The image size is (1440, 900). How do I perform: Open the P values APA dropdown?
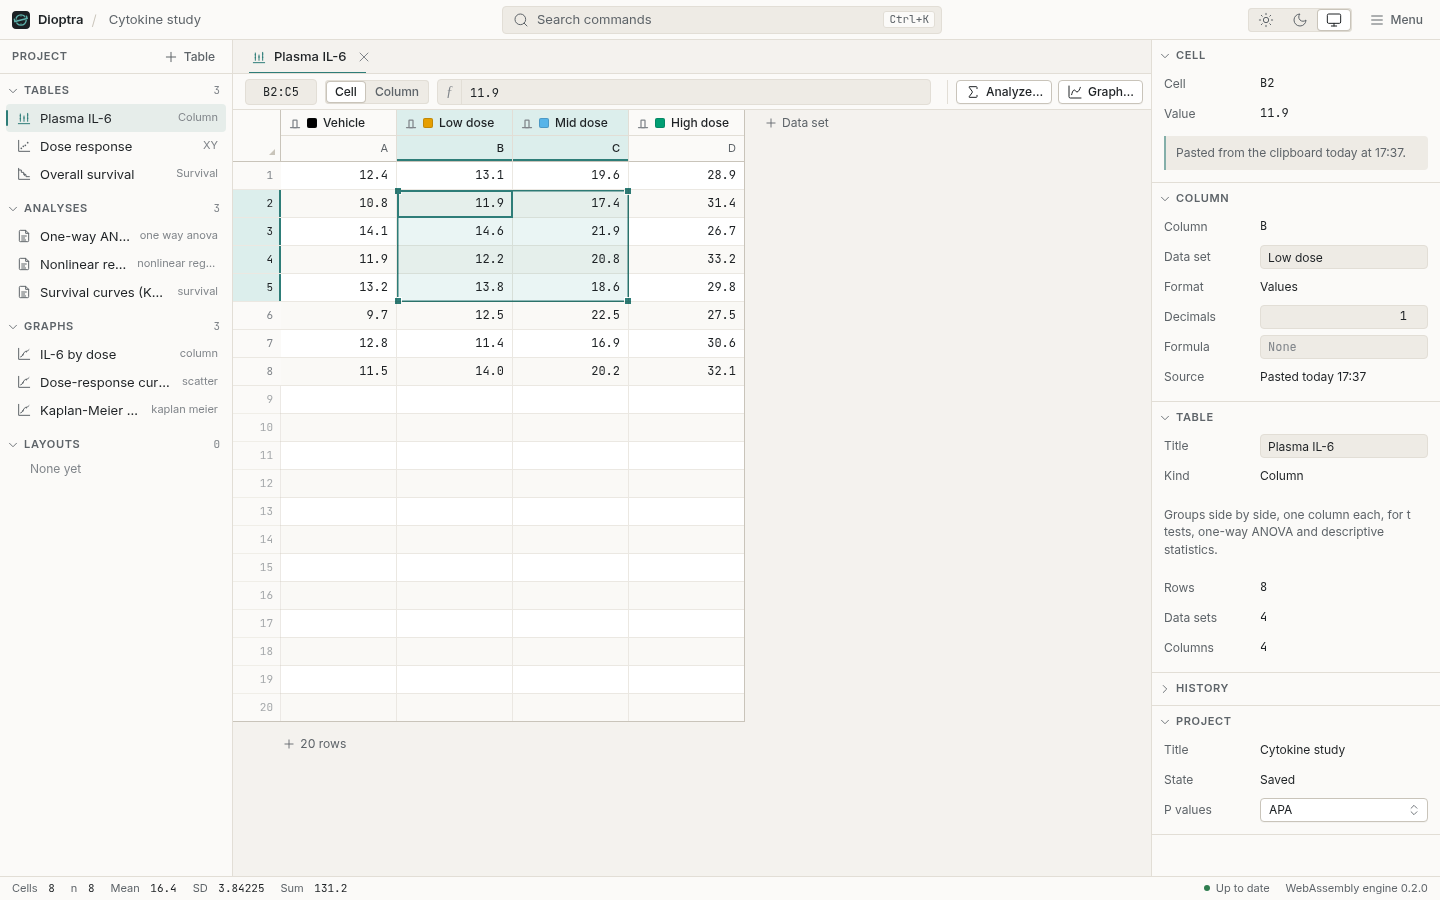(1343, 810)
